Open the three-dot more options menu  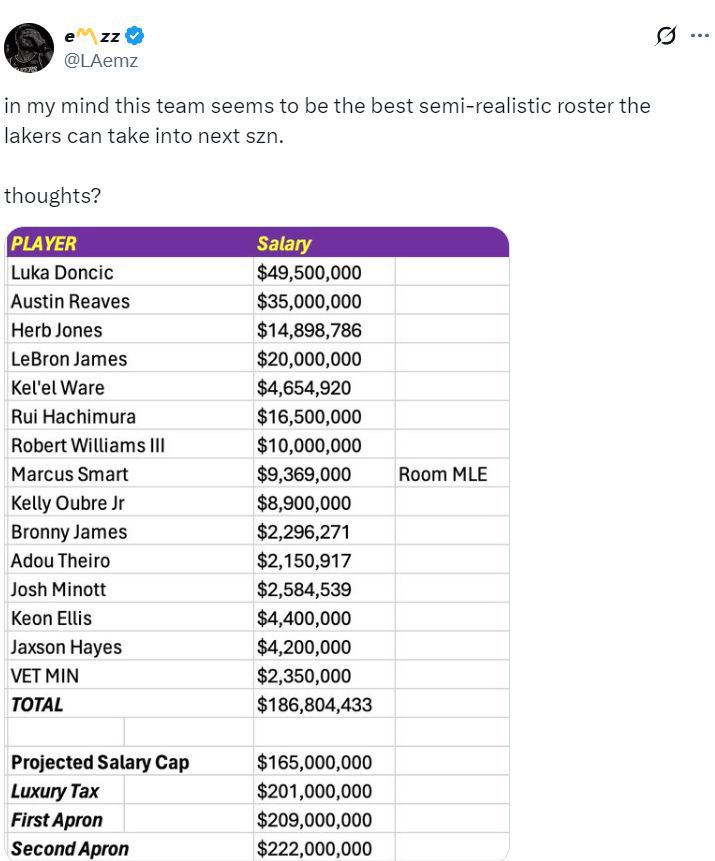click(700, 36)
